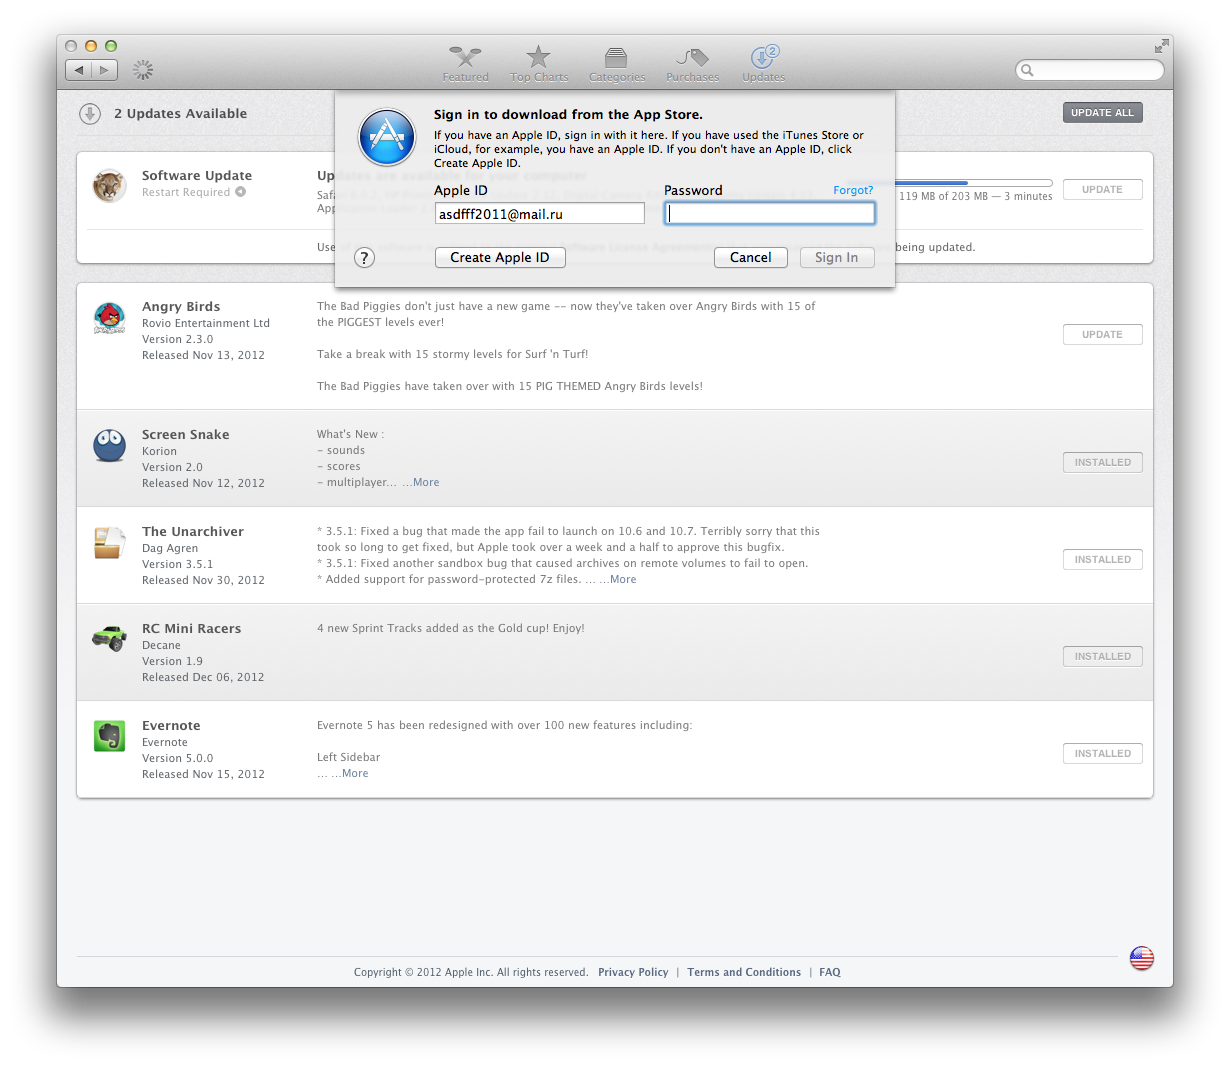1230x1066 pixels.
Task: Update Angry Birds
Action: coord(1103,335)
